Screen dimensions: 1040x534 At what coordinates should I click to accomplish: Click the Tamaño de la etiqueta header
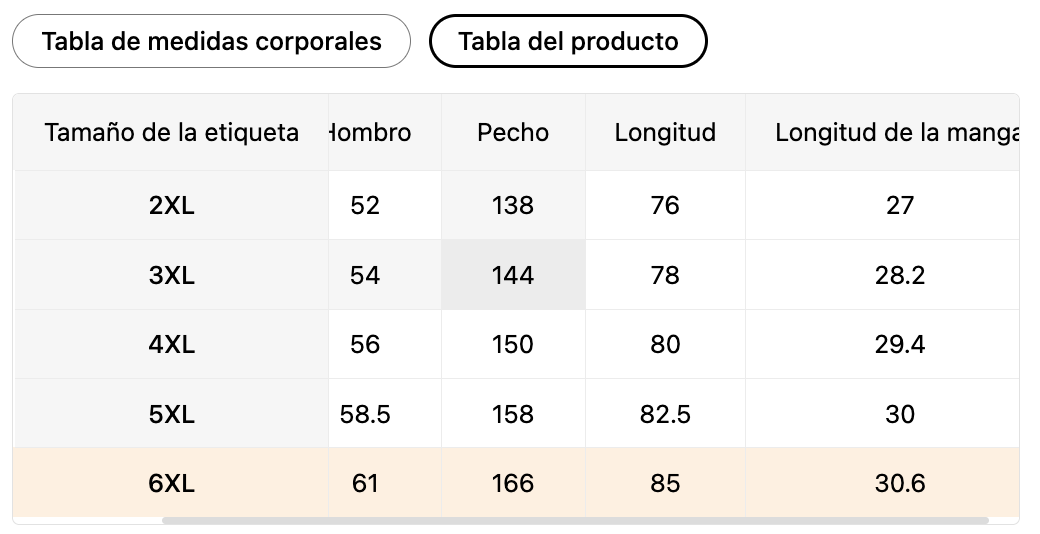point(171,133)
